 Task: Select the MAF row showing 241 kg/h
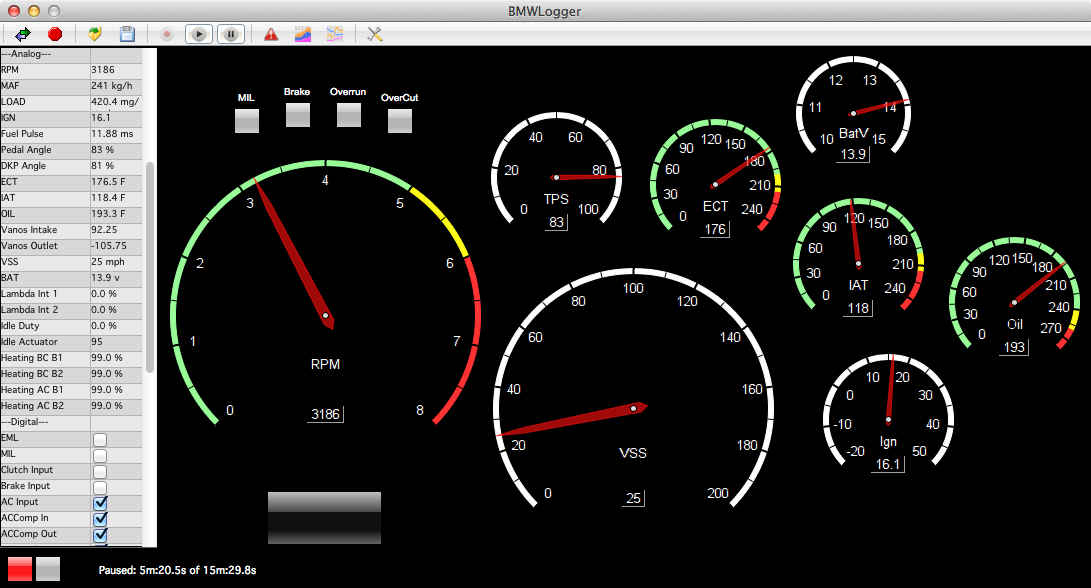click(x=71, y=86)
